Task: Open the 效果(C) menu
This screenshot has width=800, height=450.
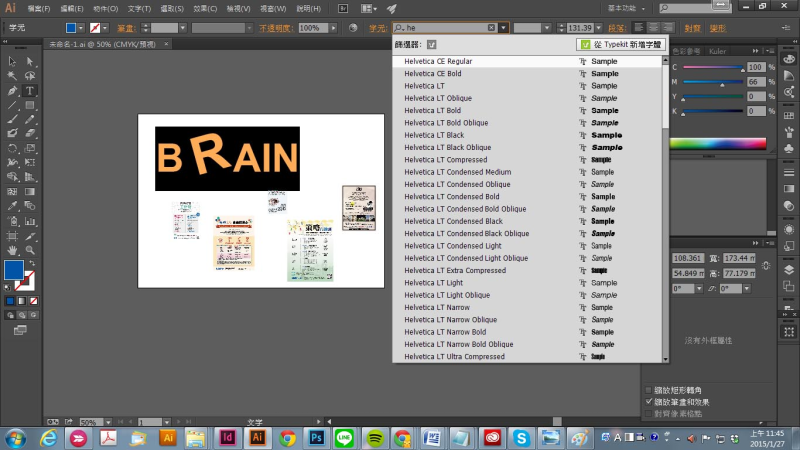Action: tap(206, 8)
